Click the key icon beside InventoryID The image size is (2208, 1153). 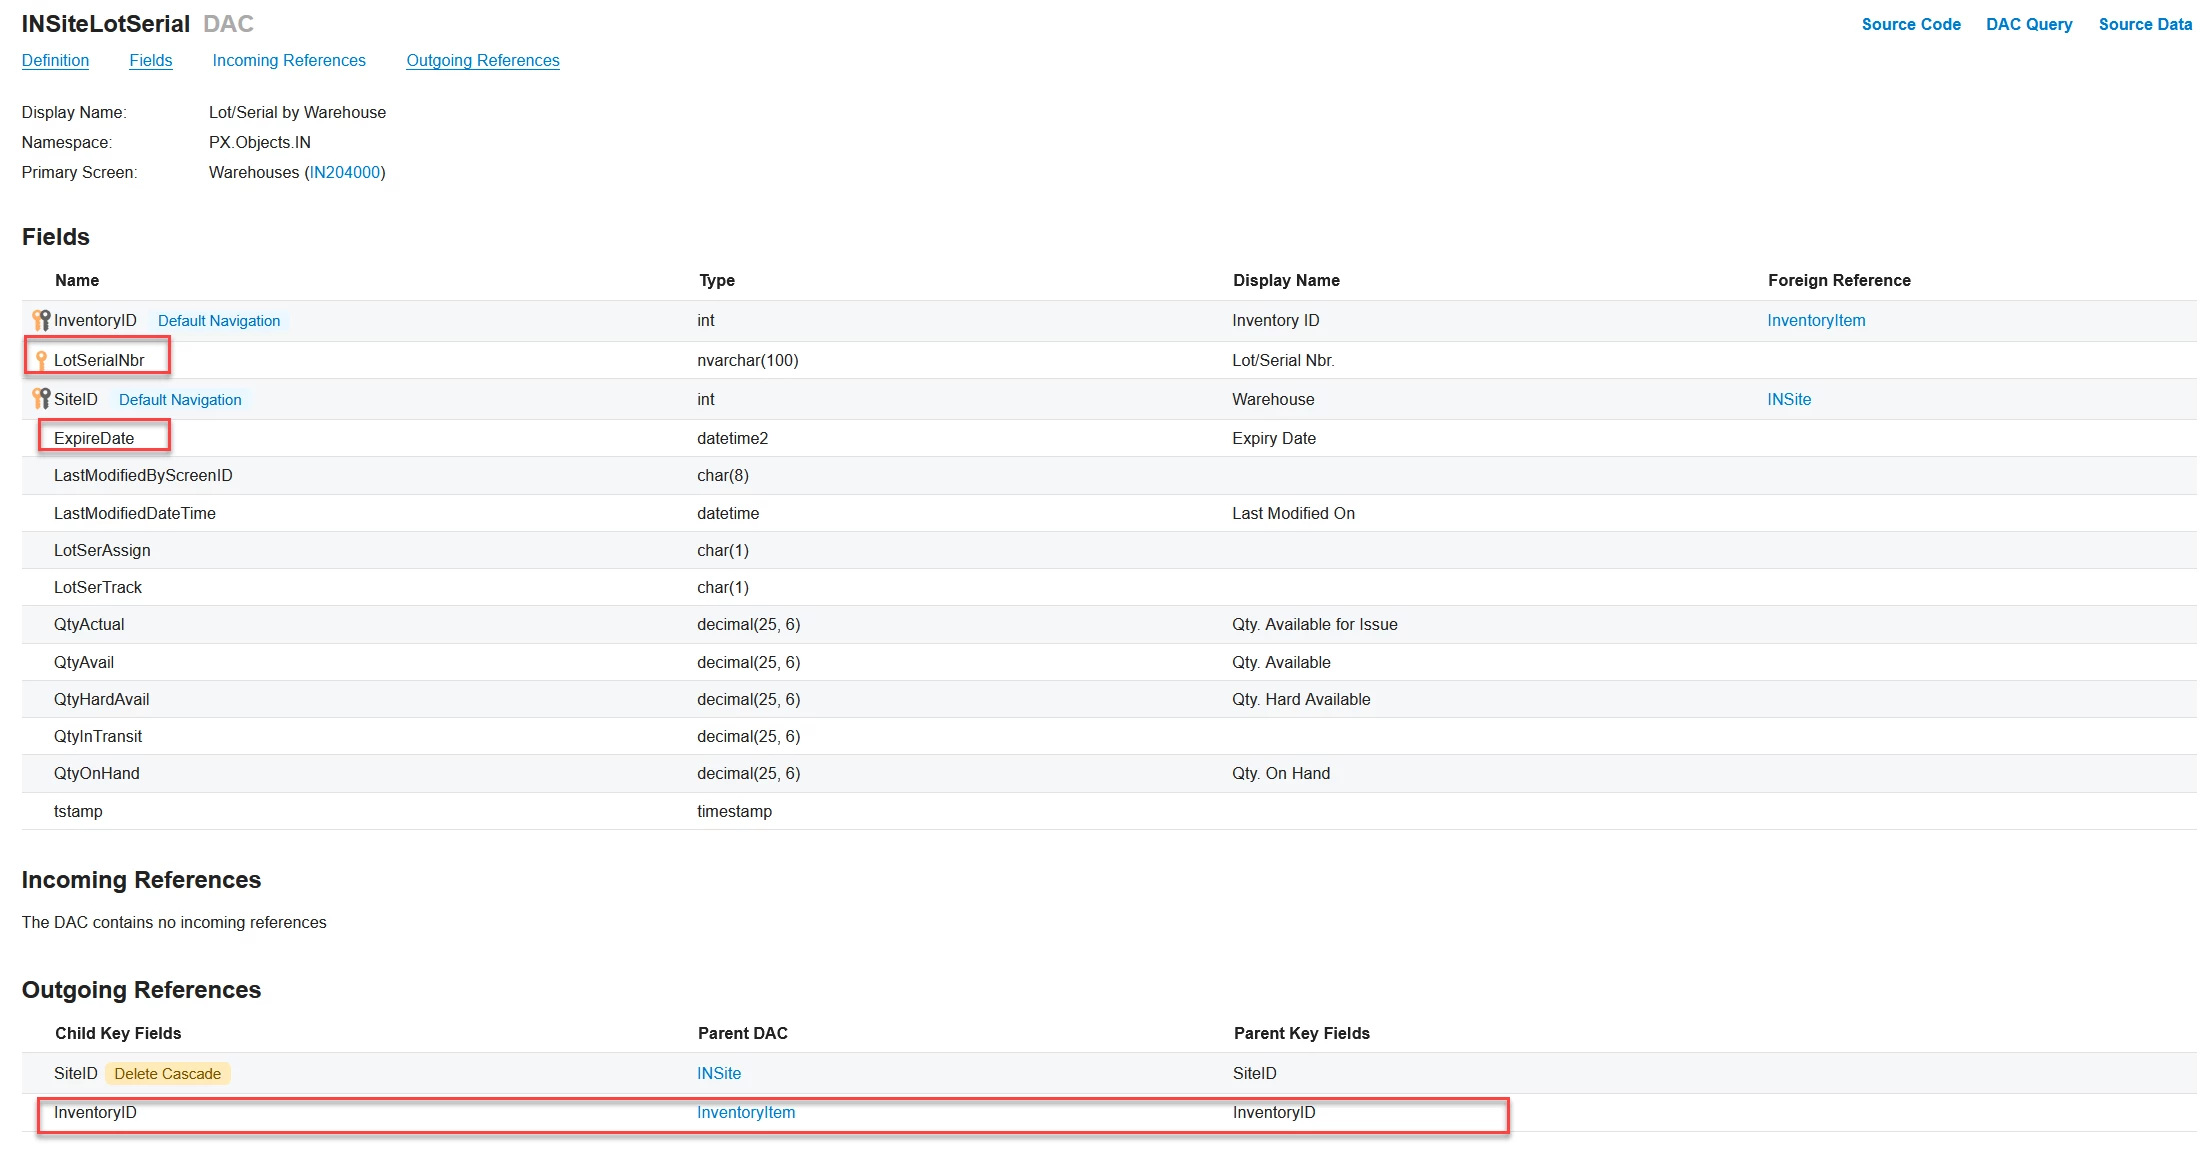pos(41,320)
